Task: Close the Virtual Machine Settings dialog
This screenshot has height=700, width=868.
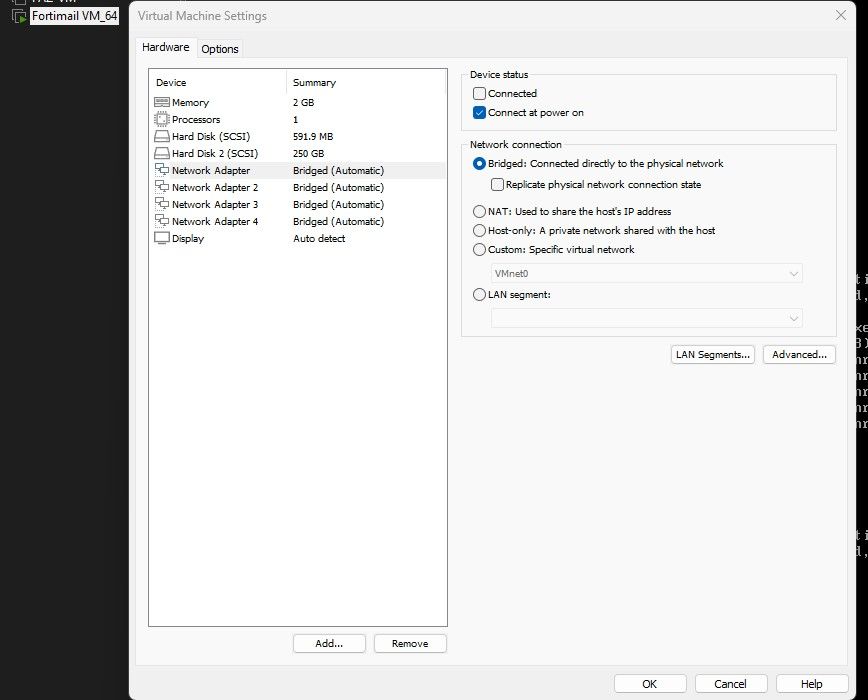Action: [x=841, y=15]
